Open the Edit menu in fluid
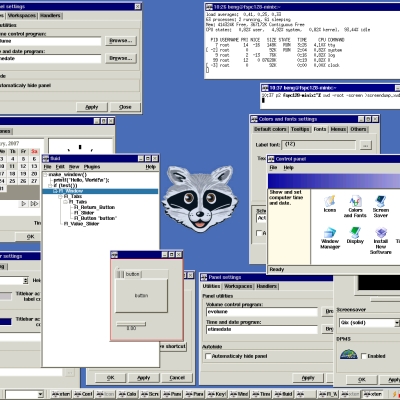Screen dimensions: 400x400 coord(60,167)
